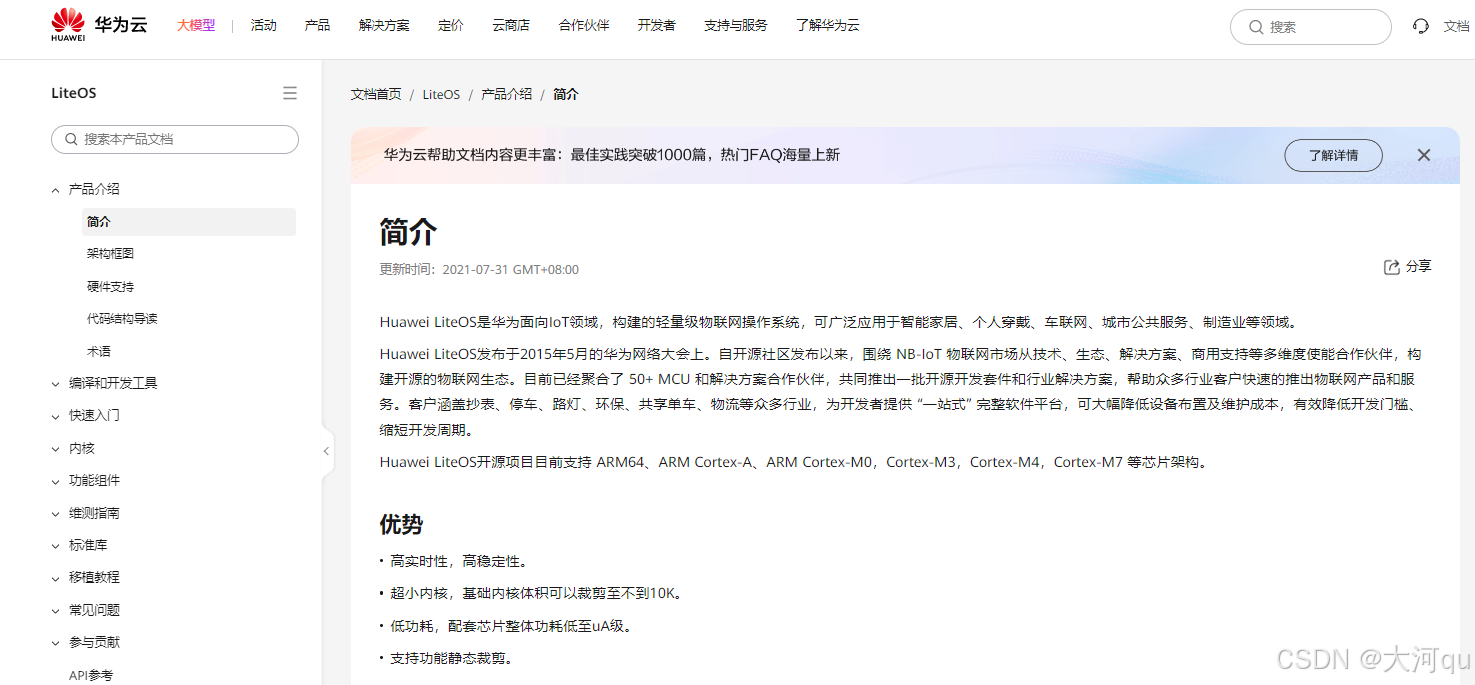Click the banner text about 1000 best practices
Image resolution: width=1475 pixels, height=685 pixels.
(x=612, y=155)
